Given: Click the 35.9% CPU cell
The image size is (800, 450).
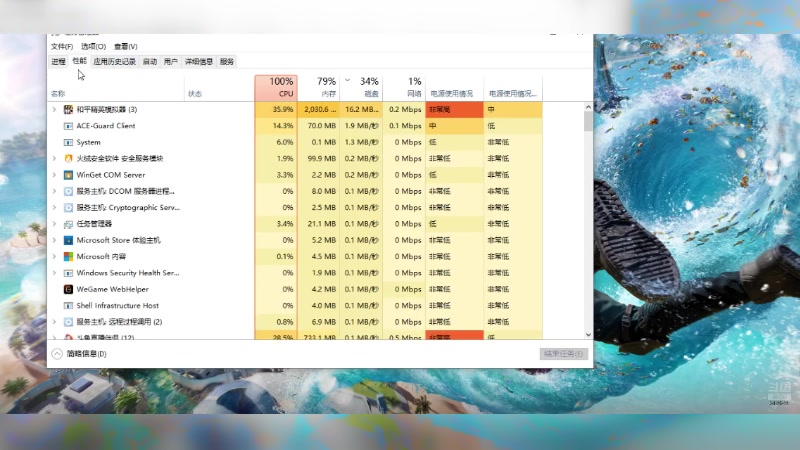Looking at the screenshot, I should click(x=276, y=110).
